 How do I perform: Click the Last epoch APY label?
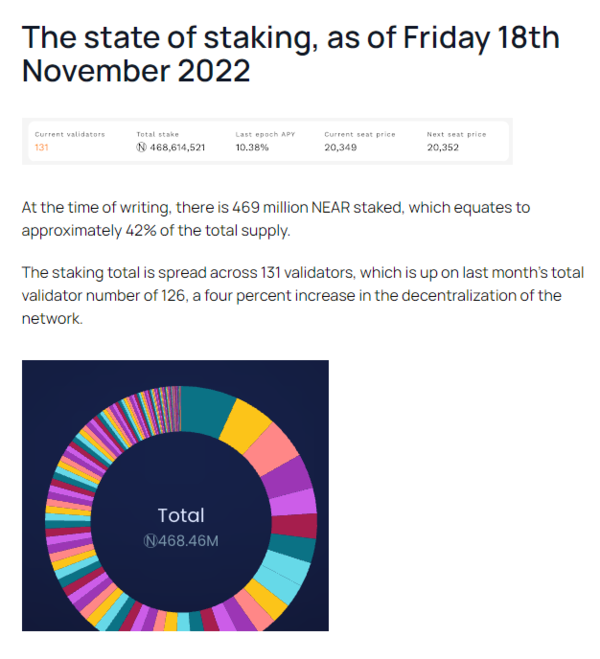pyautogui.click(x=264, y=133)
